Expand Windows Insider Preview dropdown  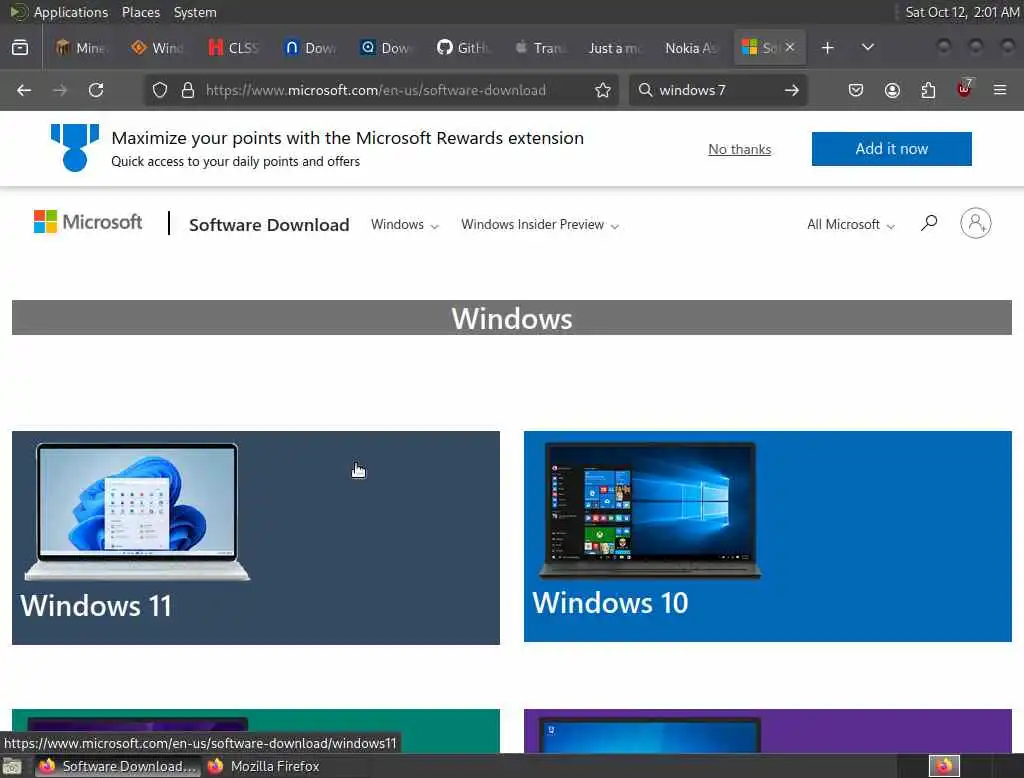[540, 225]
